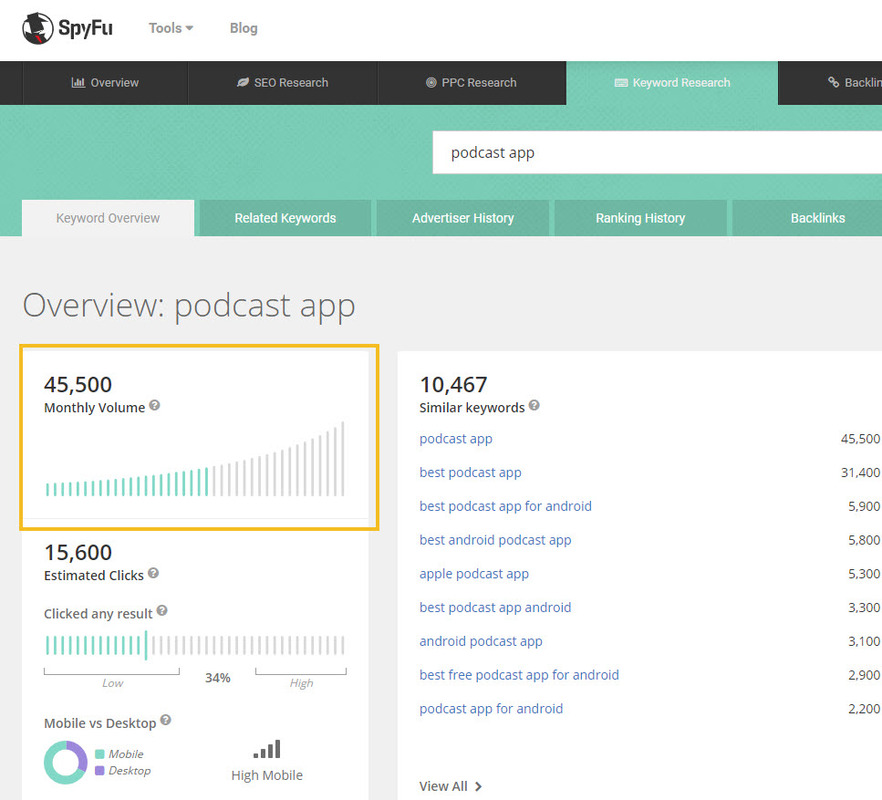Expand View All similar keywords
The height and width of the screenshot is (800, 882).
coord(450,786)
